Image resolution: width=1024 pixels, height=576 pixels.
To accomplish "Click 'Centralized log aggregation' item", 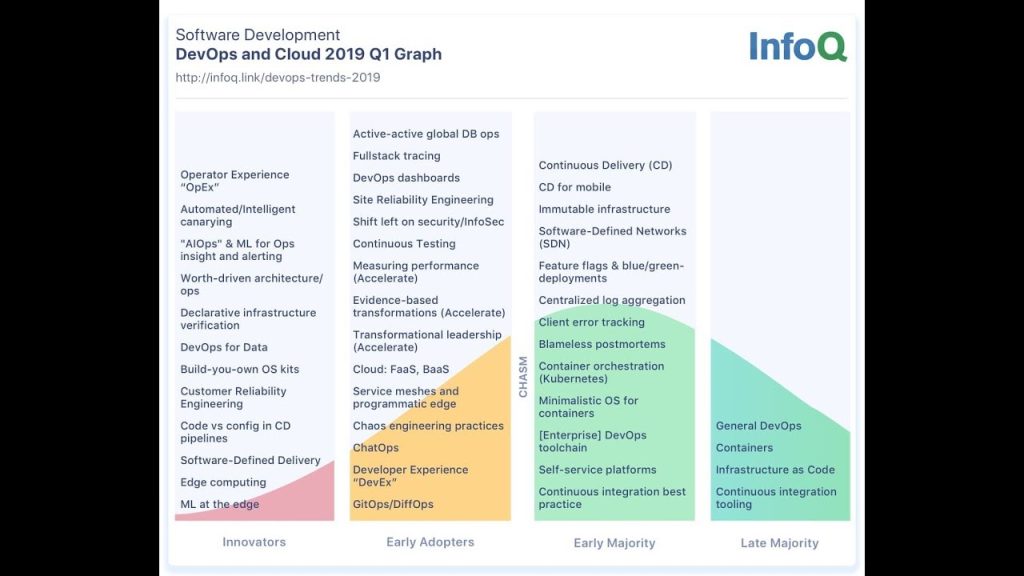I will pyautogui.click(x=612, y=300).
